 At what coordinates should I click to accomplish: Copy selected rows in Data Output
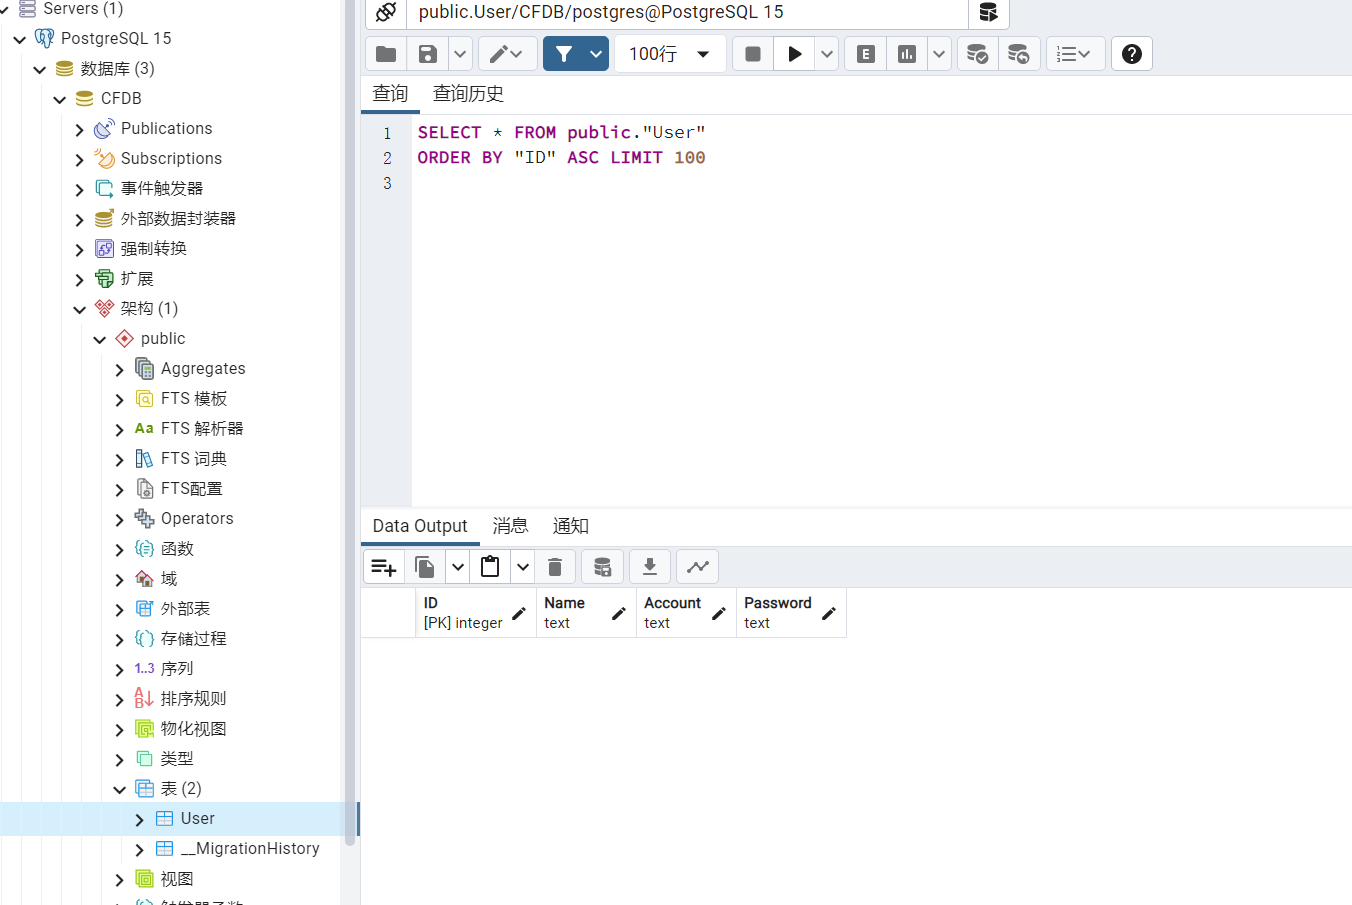point(425,567)
